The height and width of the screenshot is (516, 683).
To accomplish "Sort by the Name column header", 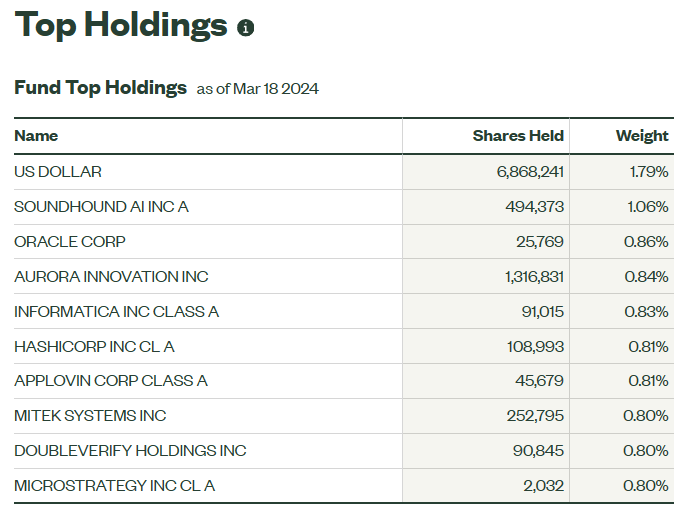I will [x=36, y=136].
